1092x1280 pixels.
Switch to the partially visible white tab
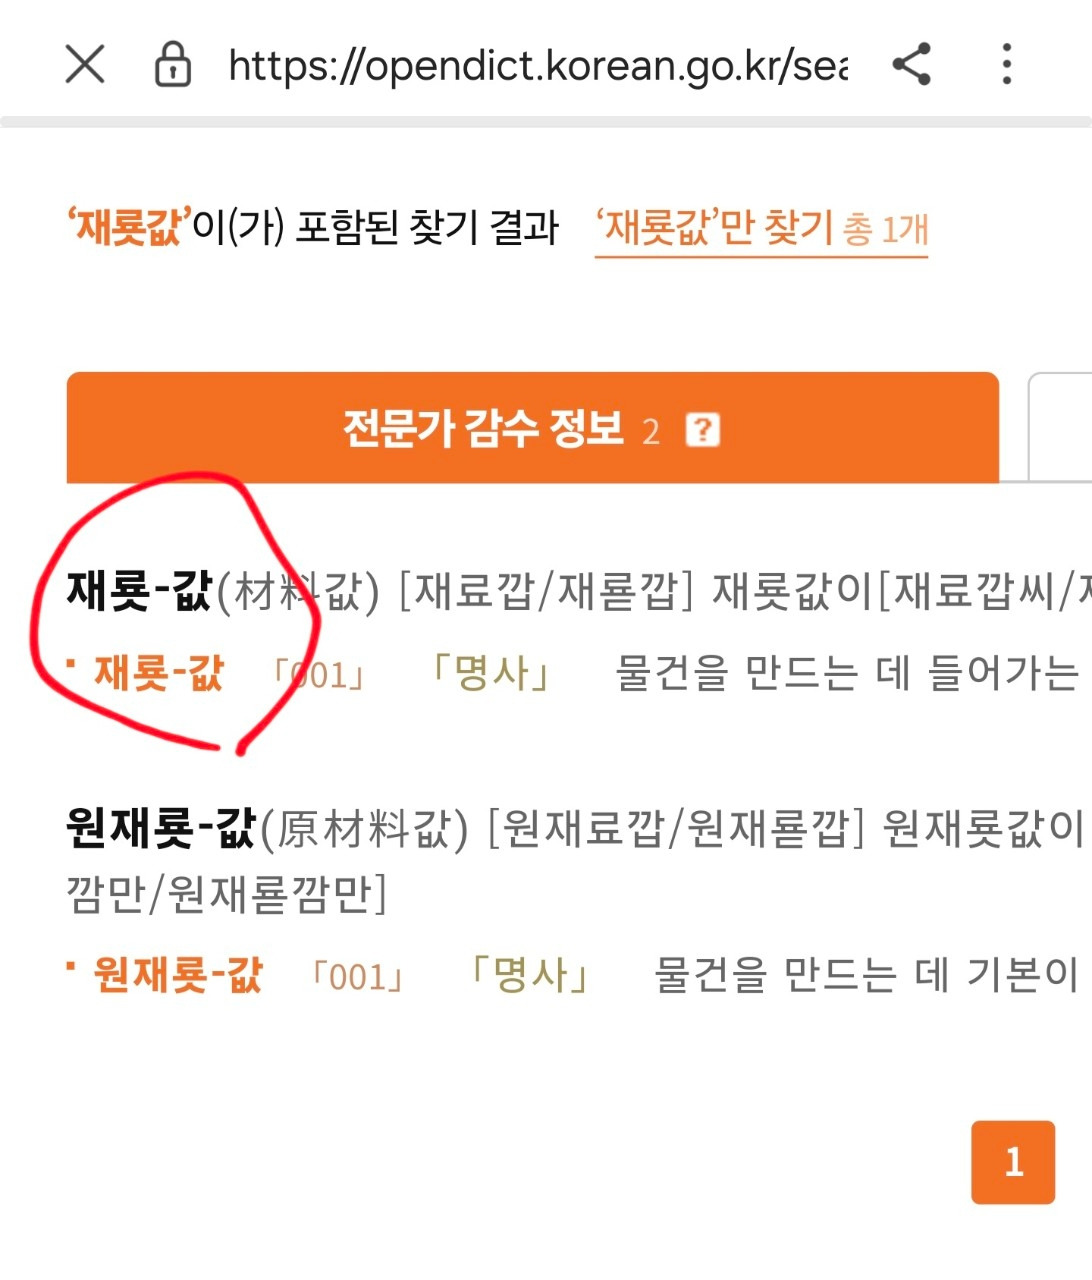point(1060,428)
